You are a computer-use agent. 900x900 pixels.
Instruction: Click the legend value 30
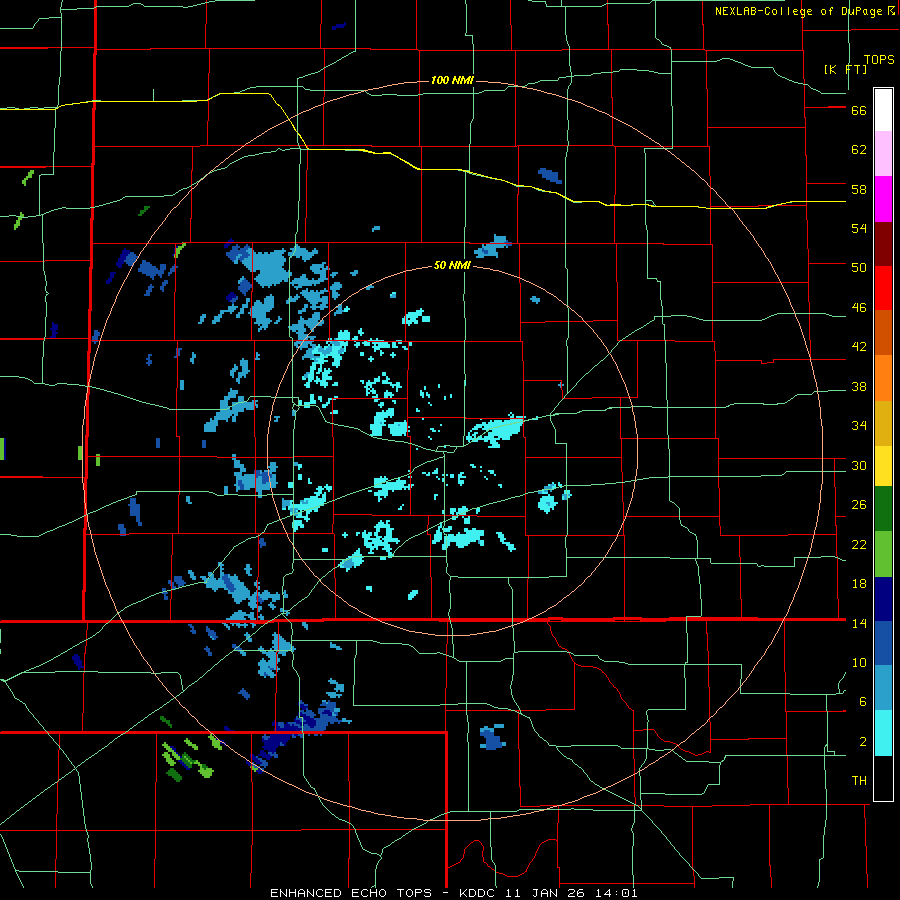coord(859,465)
